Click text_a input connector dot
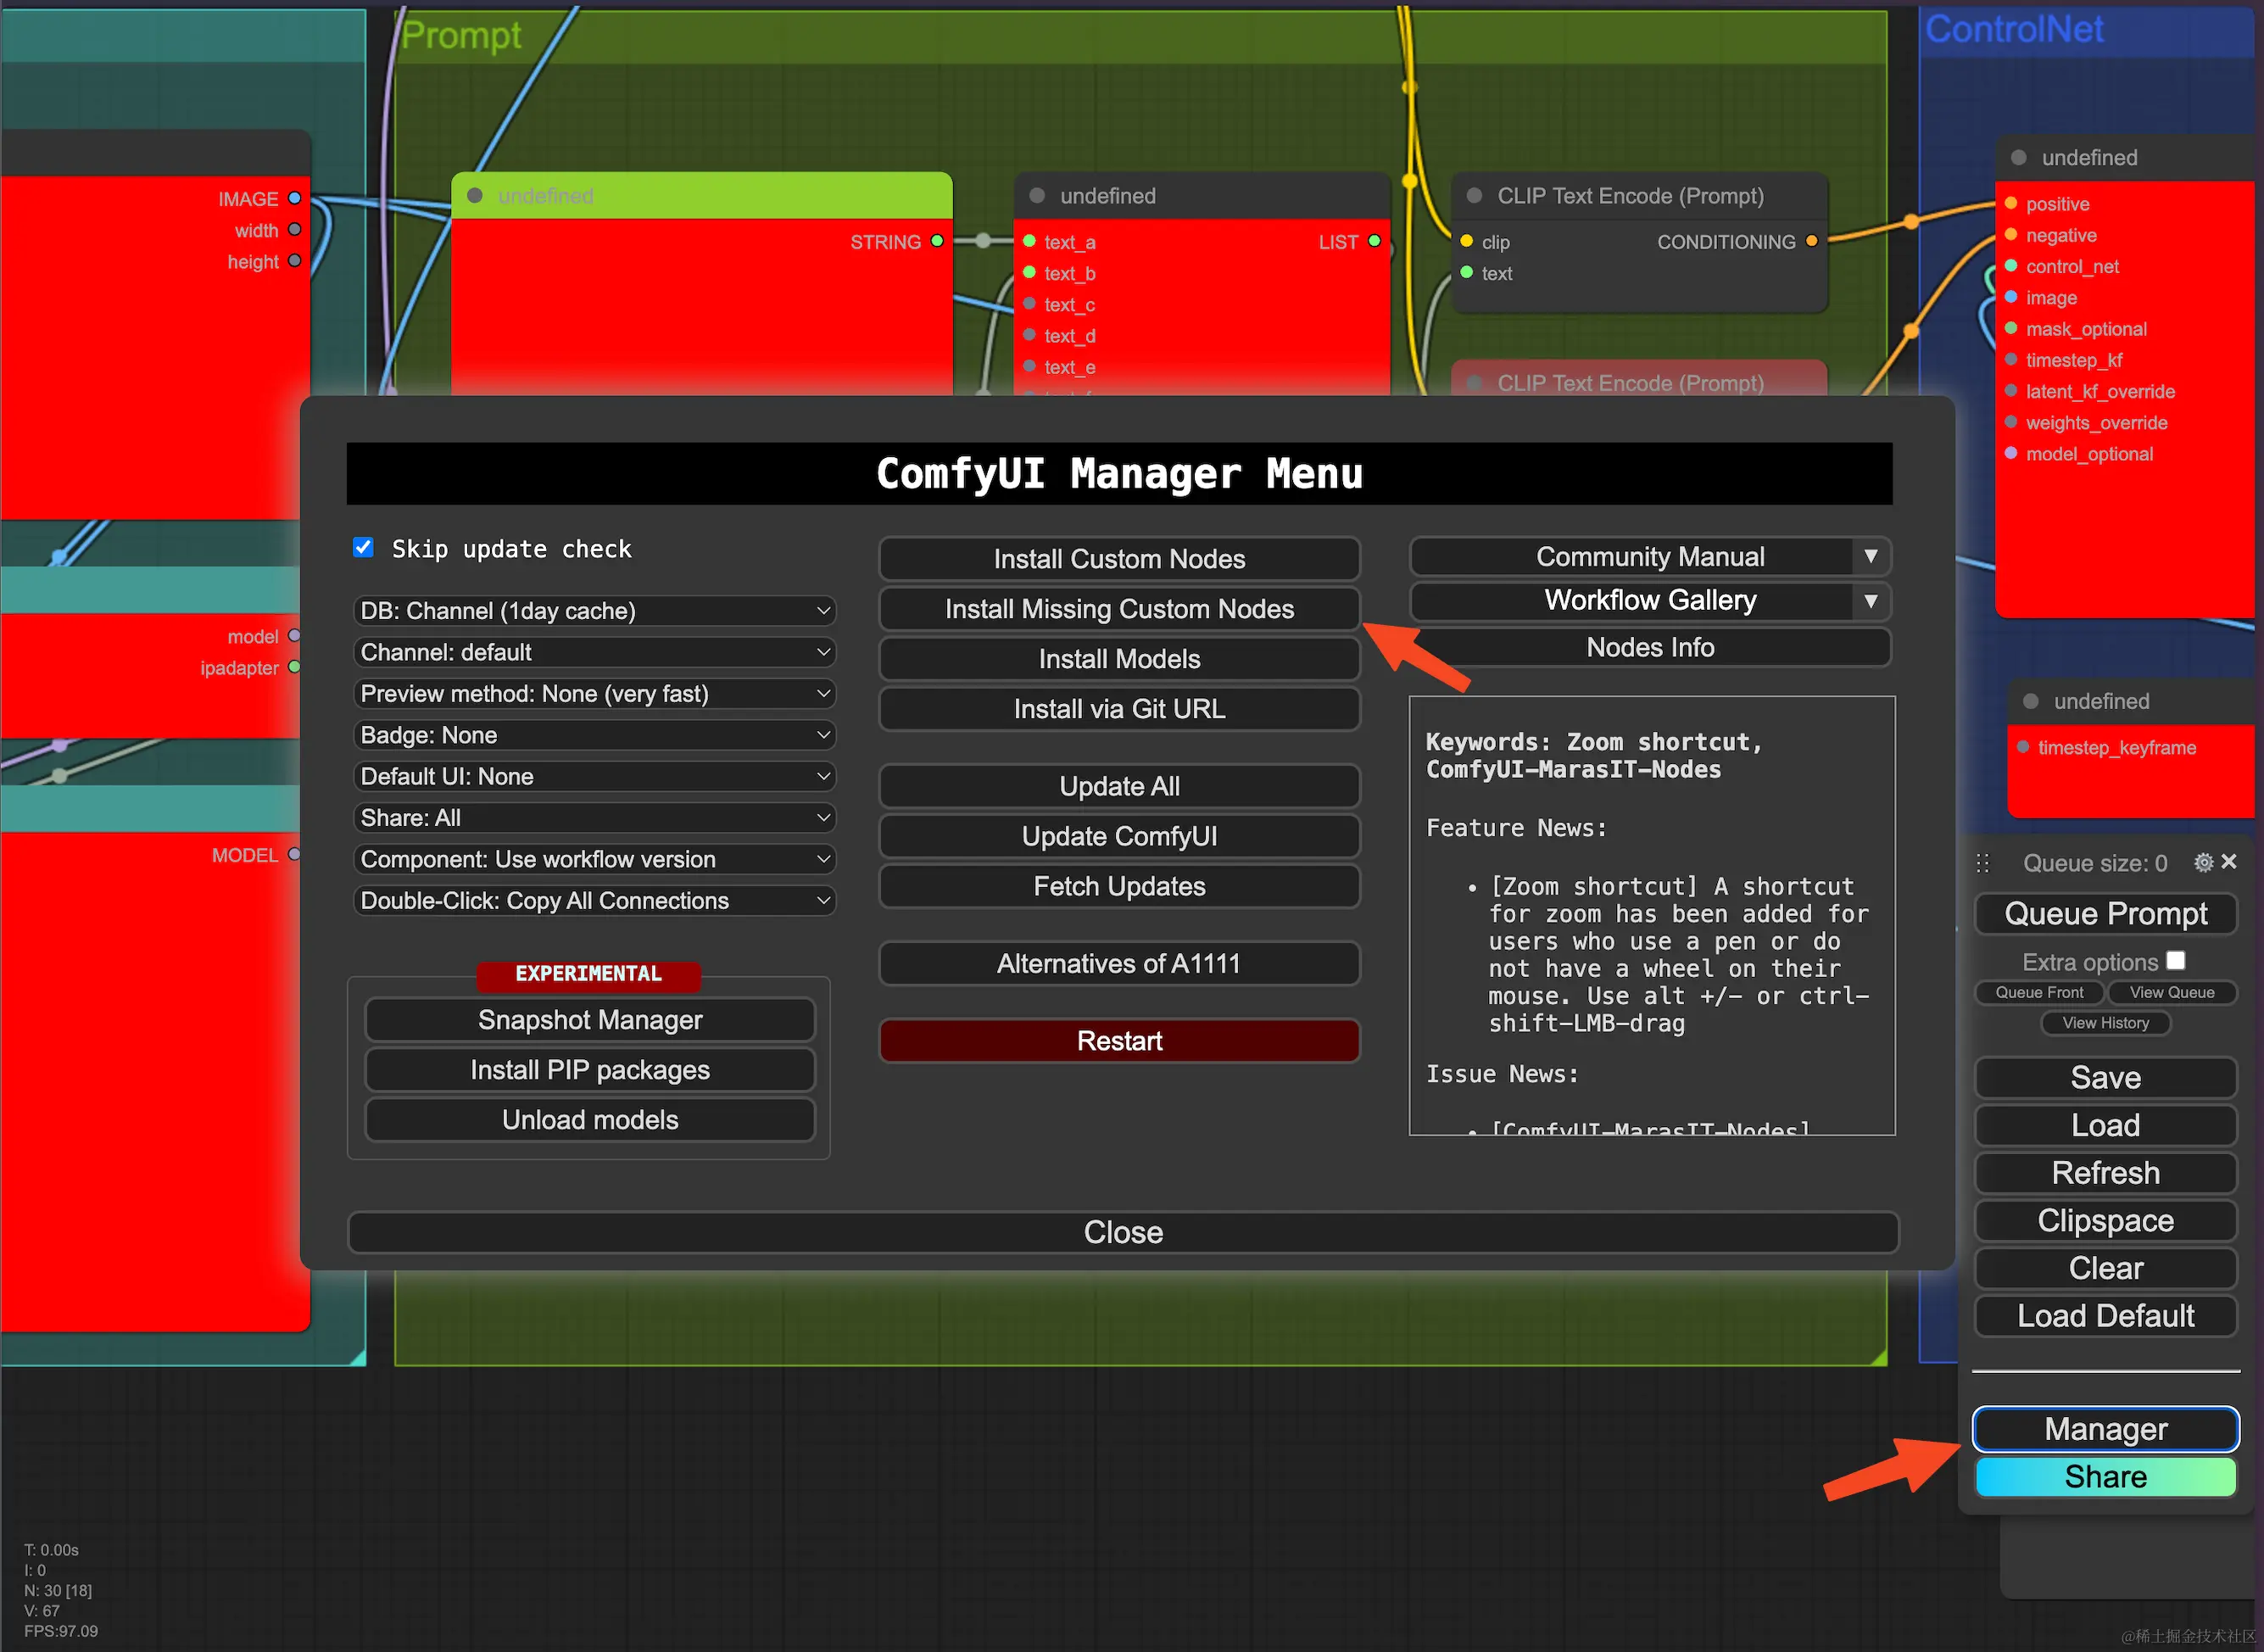Viewport: 2264px width, 1652px height. coord(1029,241)
